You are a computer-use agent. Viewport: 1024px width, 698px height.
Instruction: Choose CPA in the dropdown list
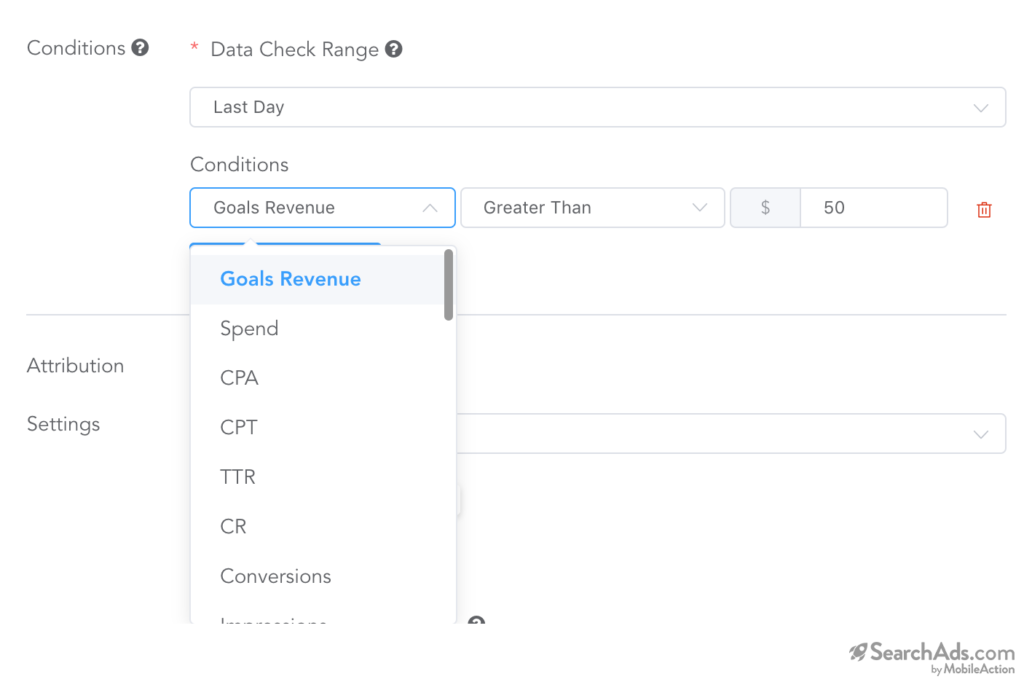(x=239, y=378)
